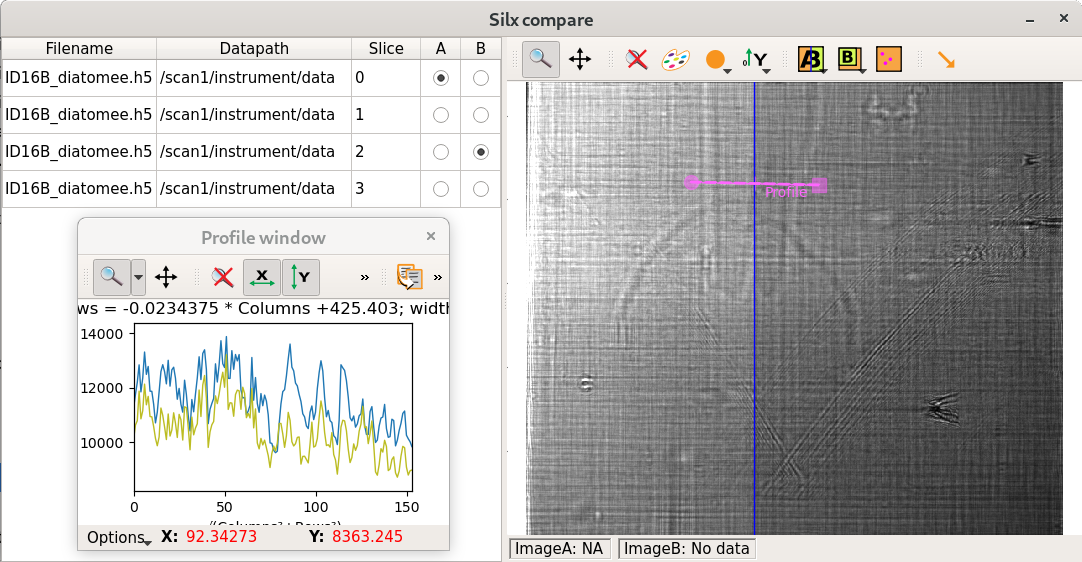
Task: Open the colormap palette dialog
Action: click(x=675, y=59)
